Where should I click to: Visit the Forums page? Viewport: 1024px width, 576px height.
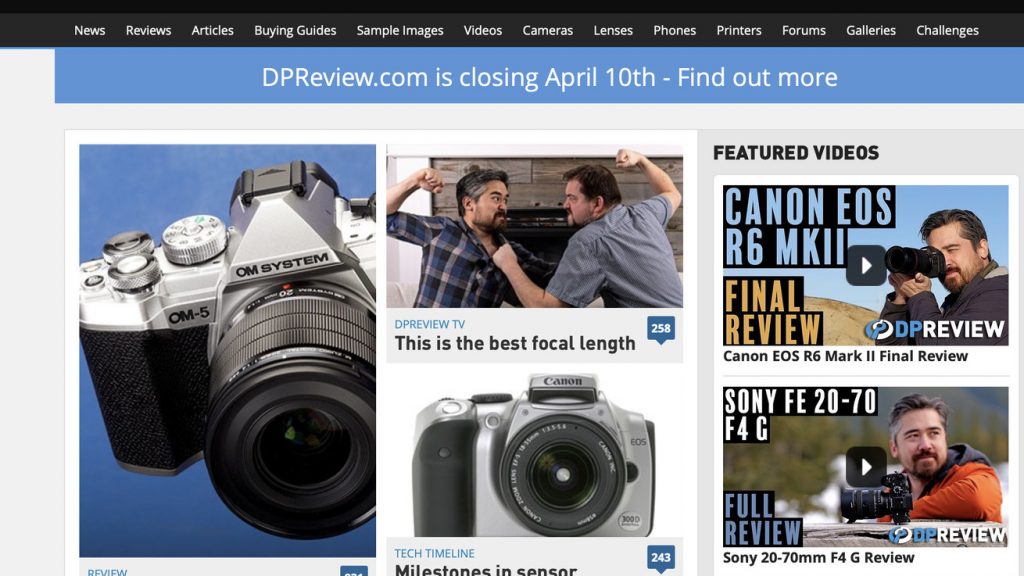pos(803,30)
